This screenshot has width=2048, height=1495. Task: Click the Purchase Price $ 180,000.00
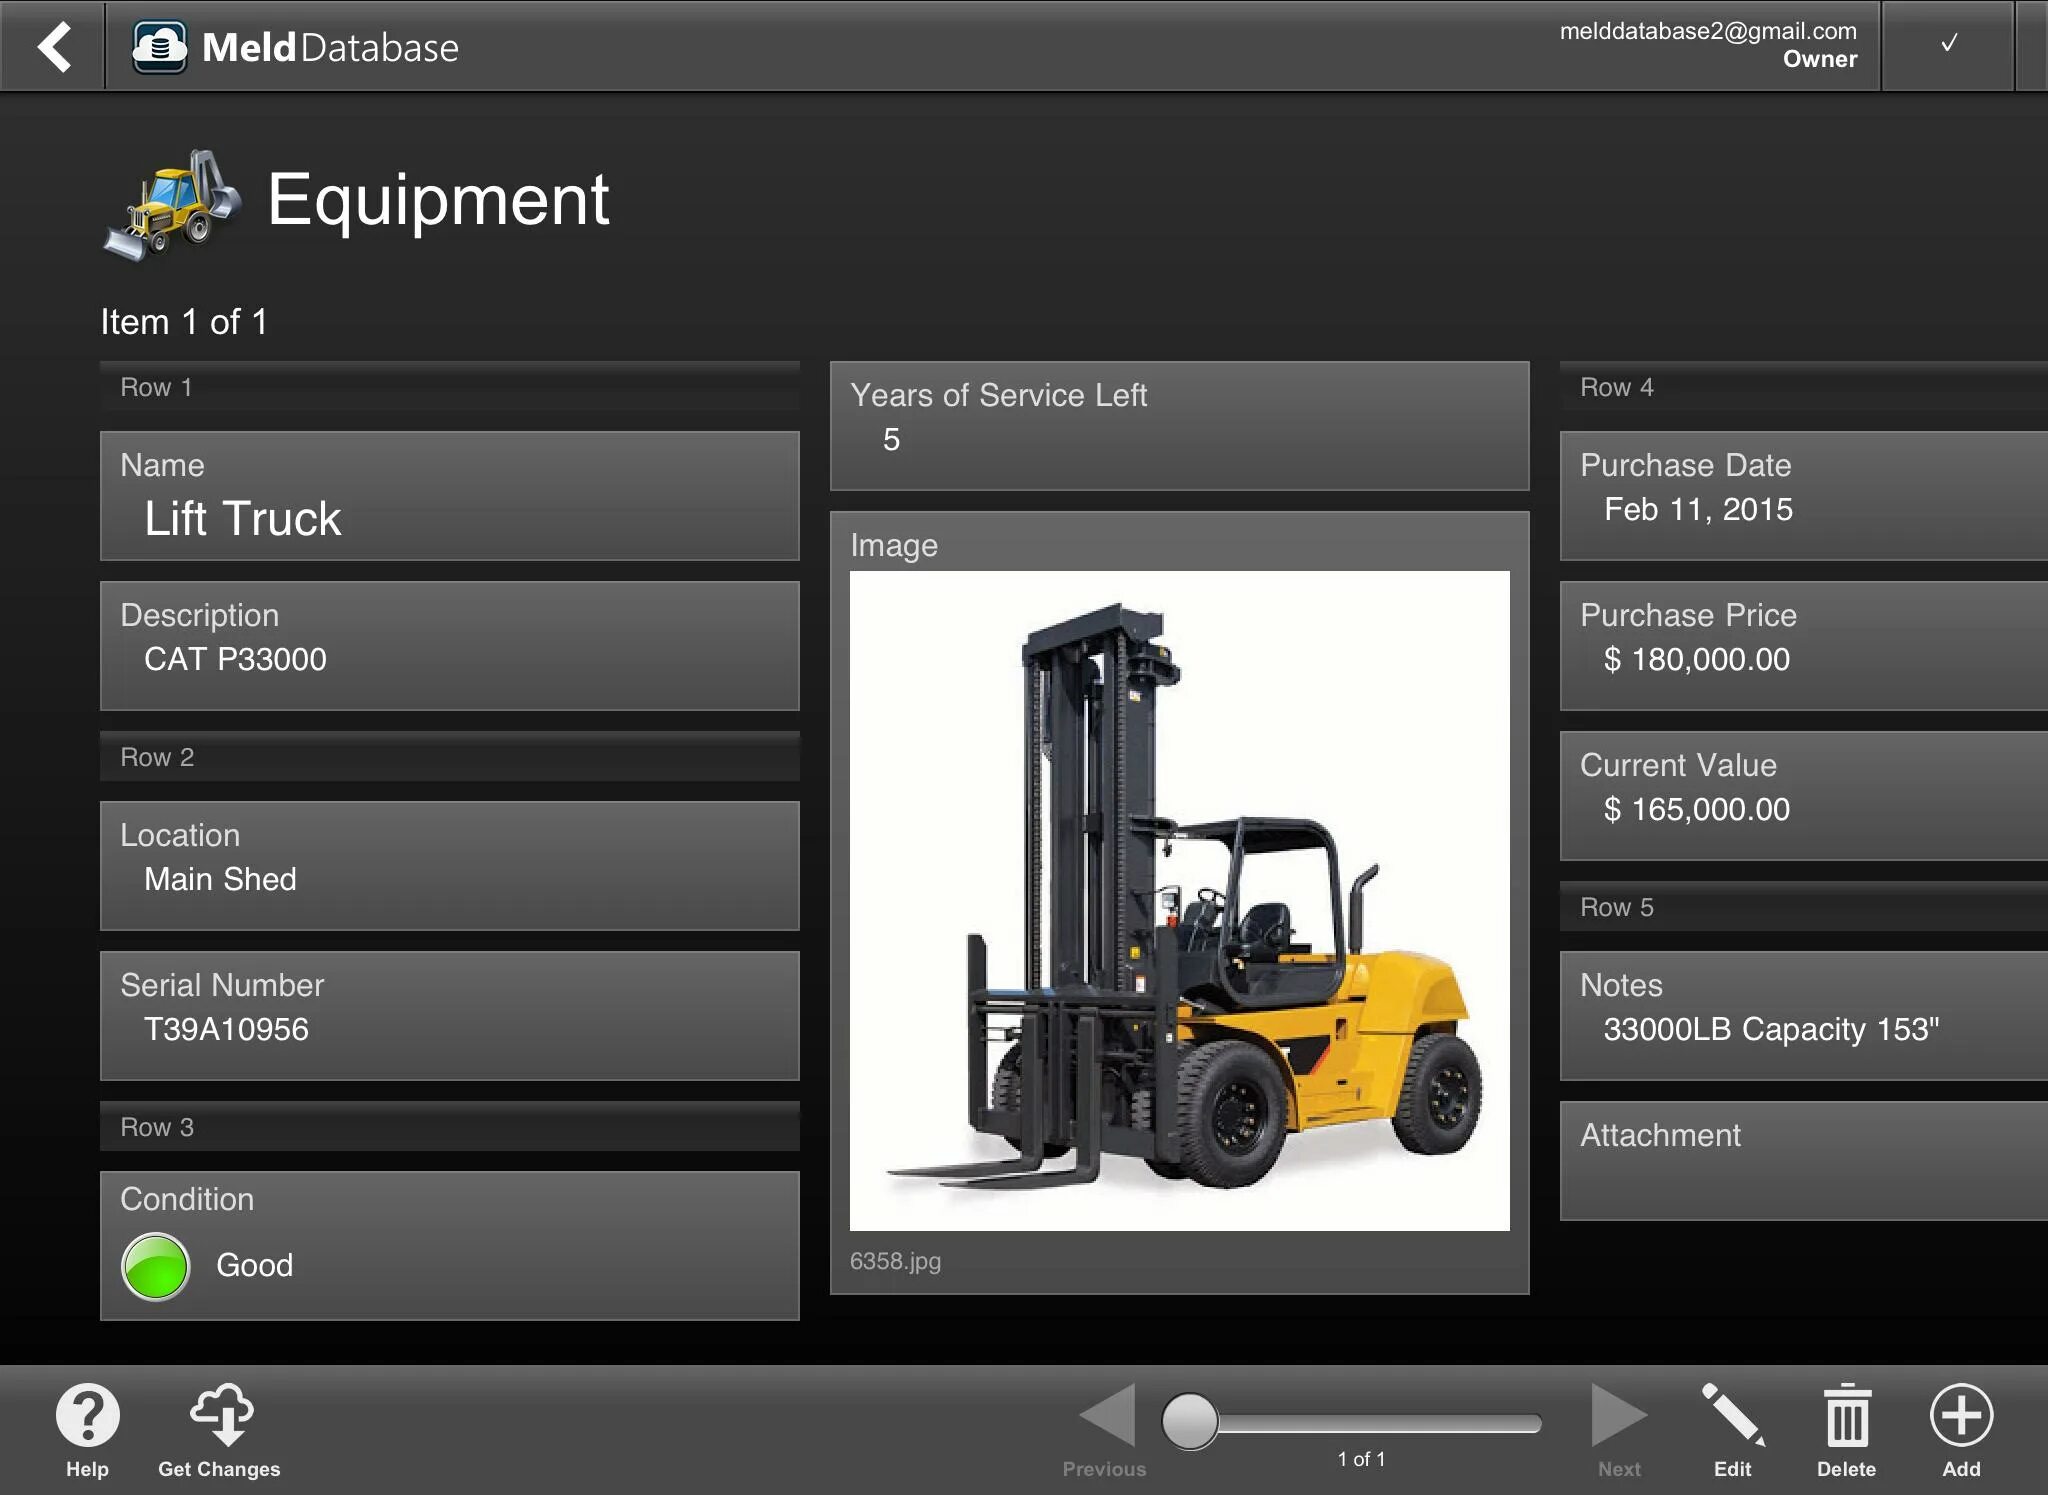tap(1804, 646)
